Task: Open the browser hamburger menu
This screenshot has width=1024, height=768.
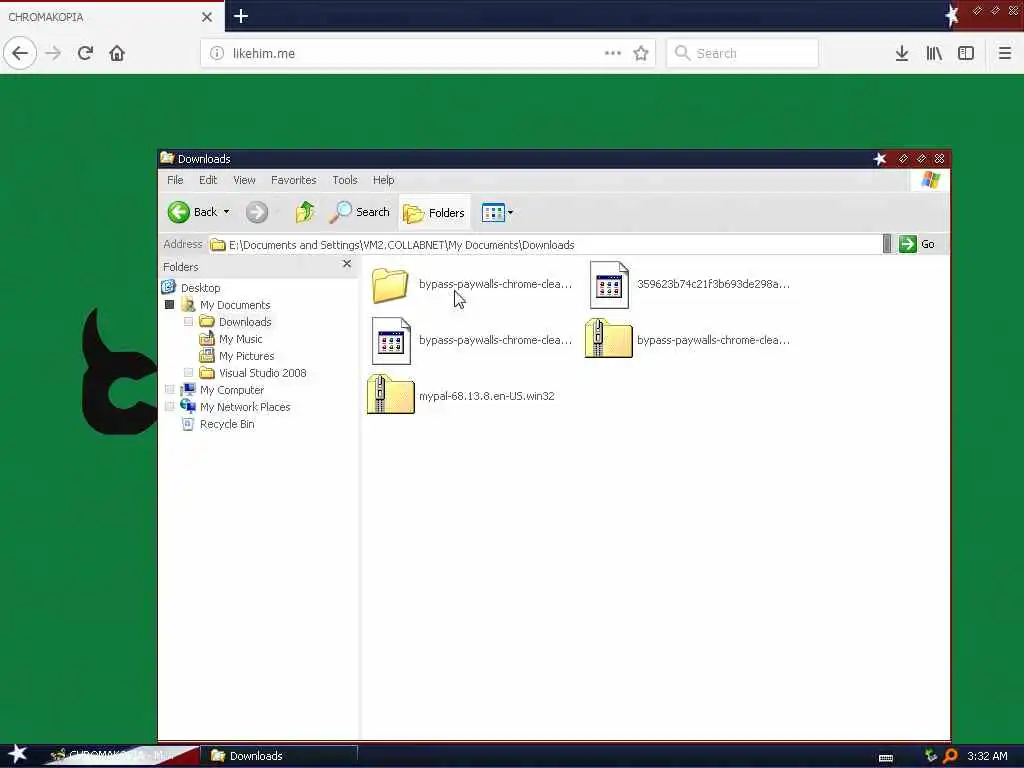Action: coord(1004,53)
